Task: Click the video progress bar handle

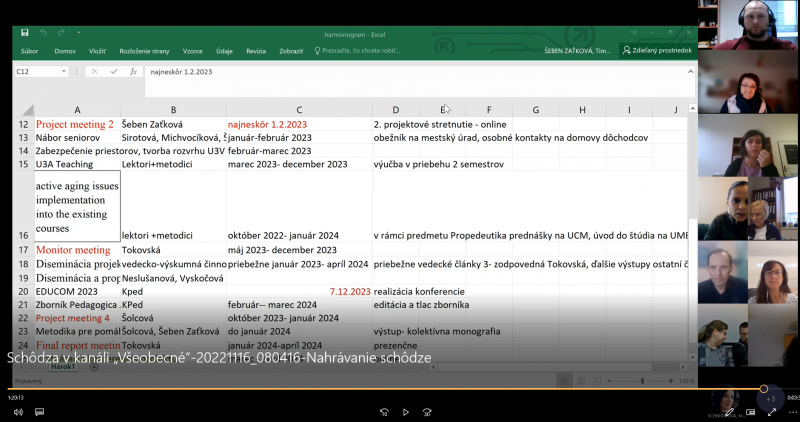Action: coord(764,389)
